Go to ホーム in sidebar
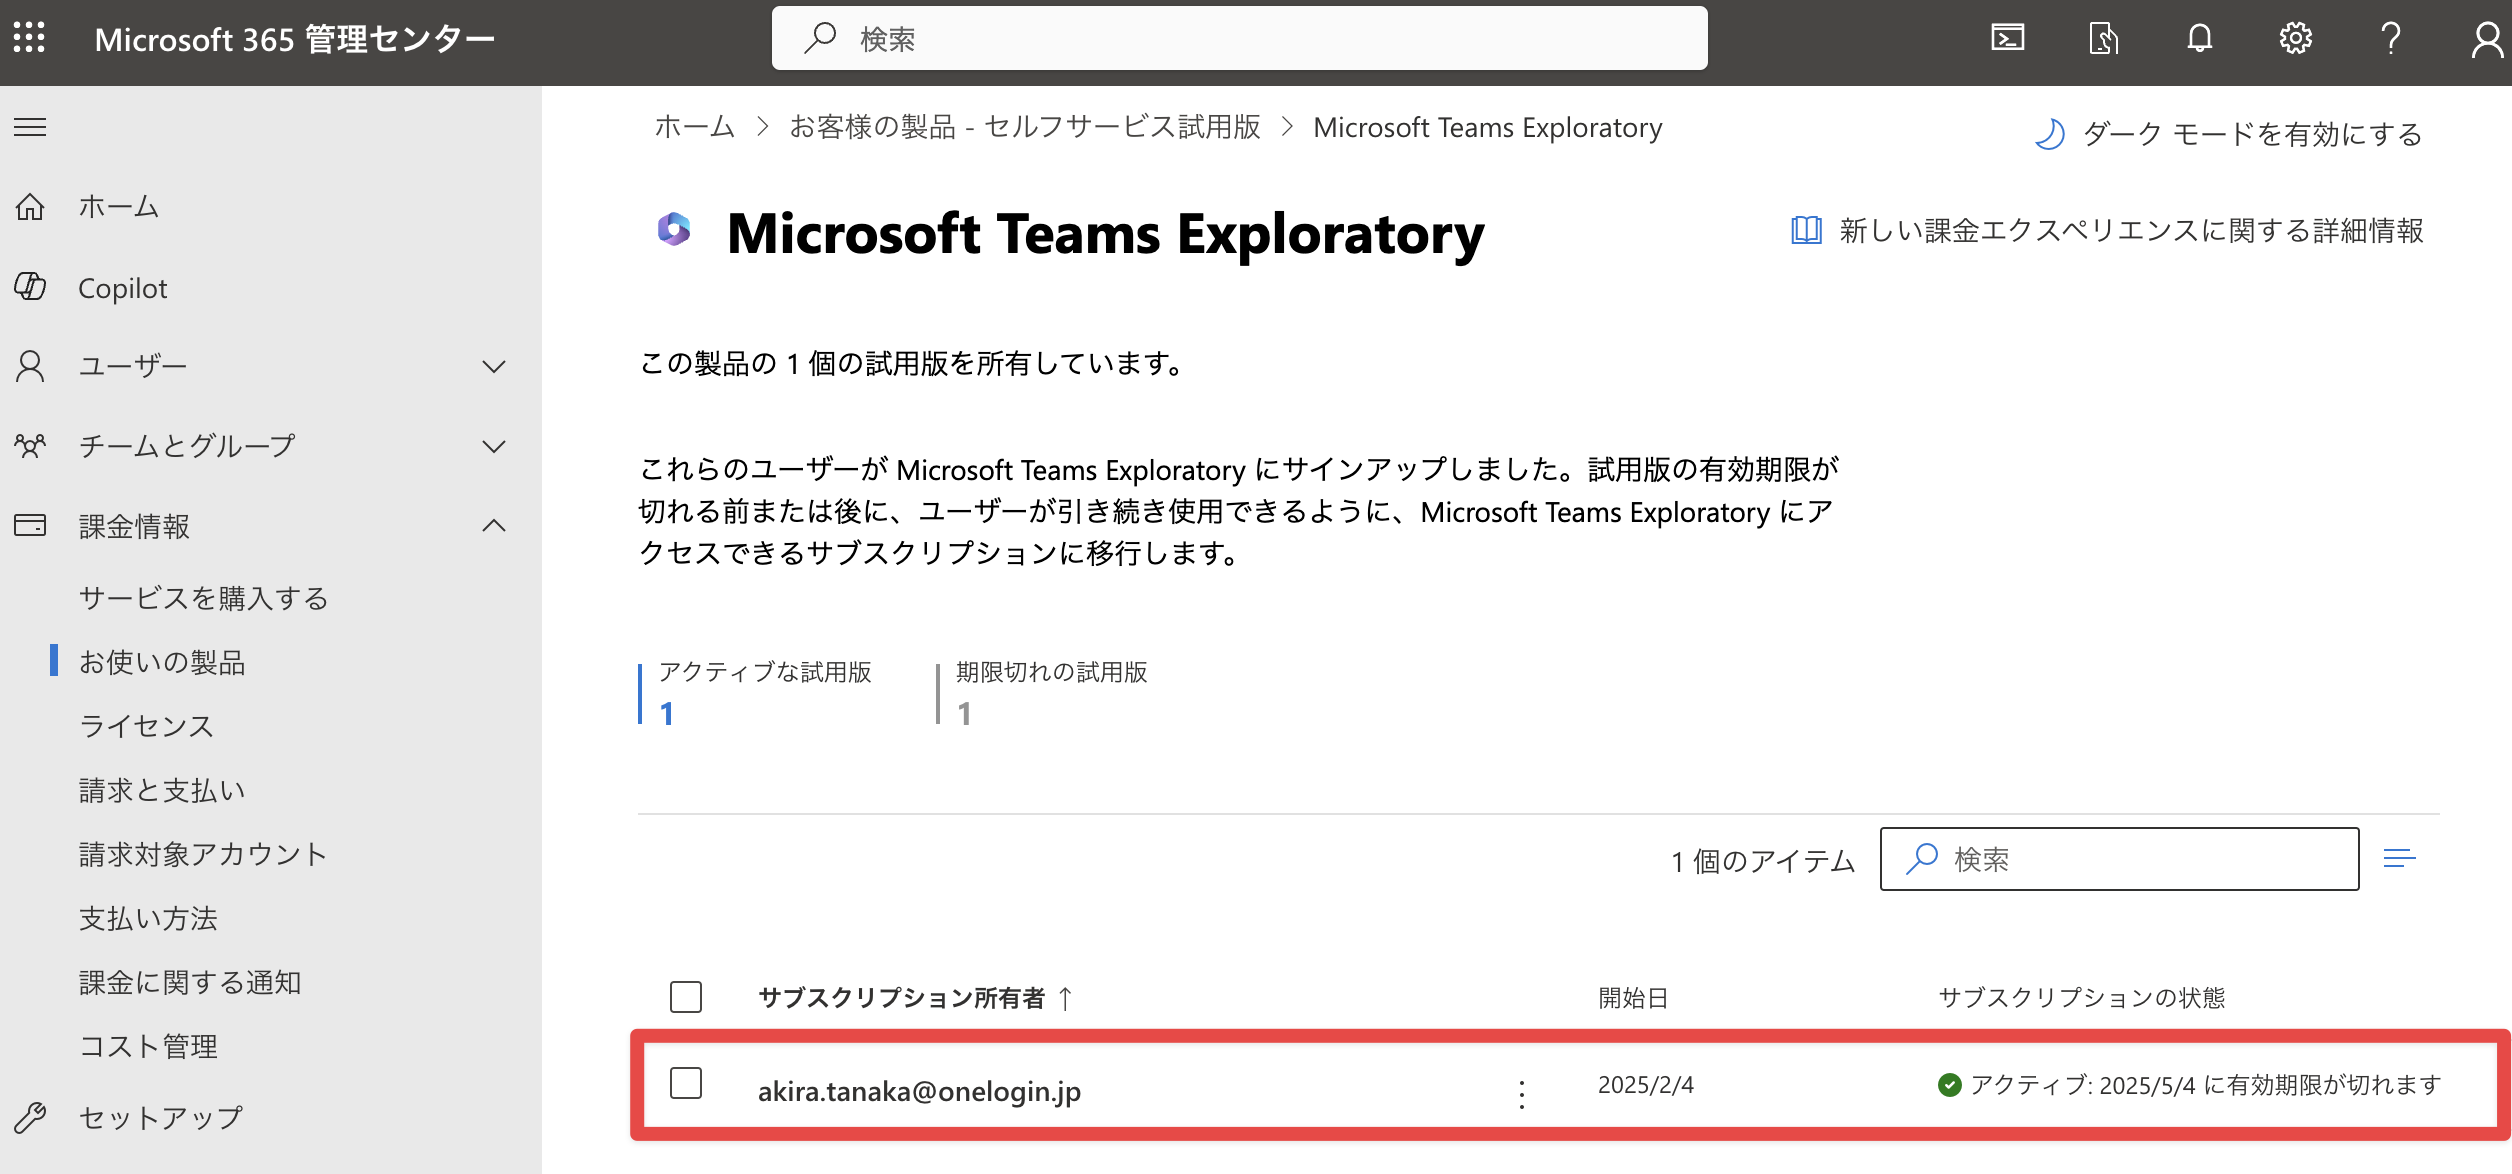This screenshot has height=1174, width=2512. pos(119,206)
